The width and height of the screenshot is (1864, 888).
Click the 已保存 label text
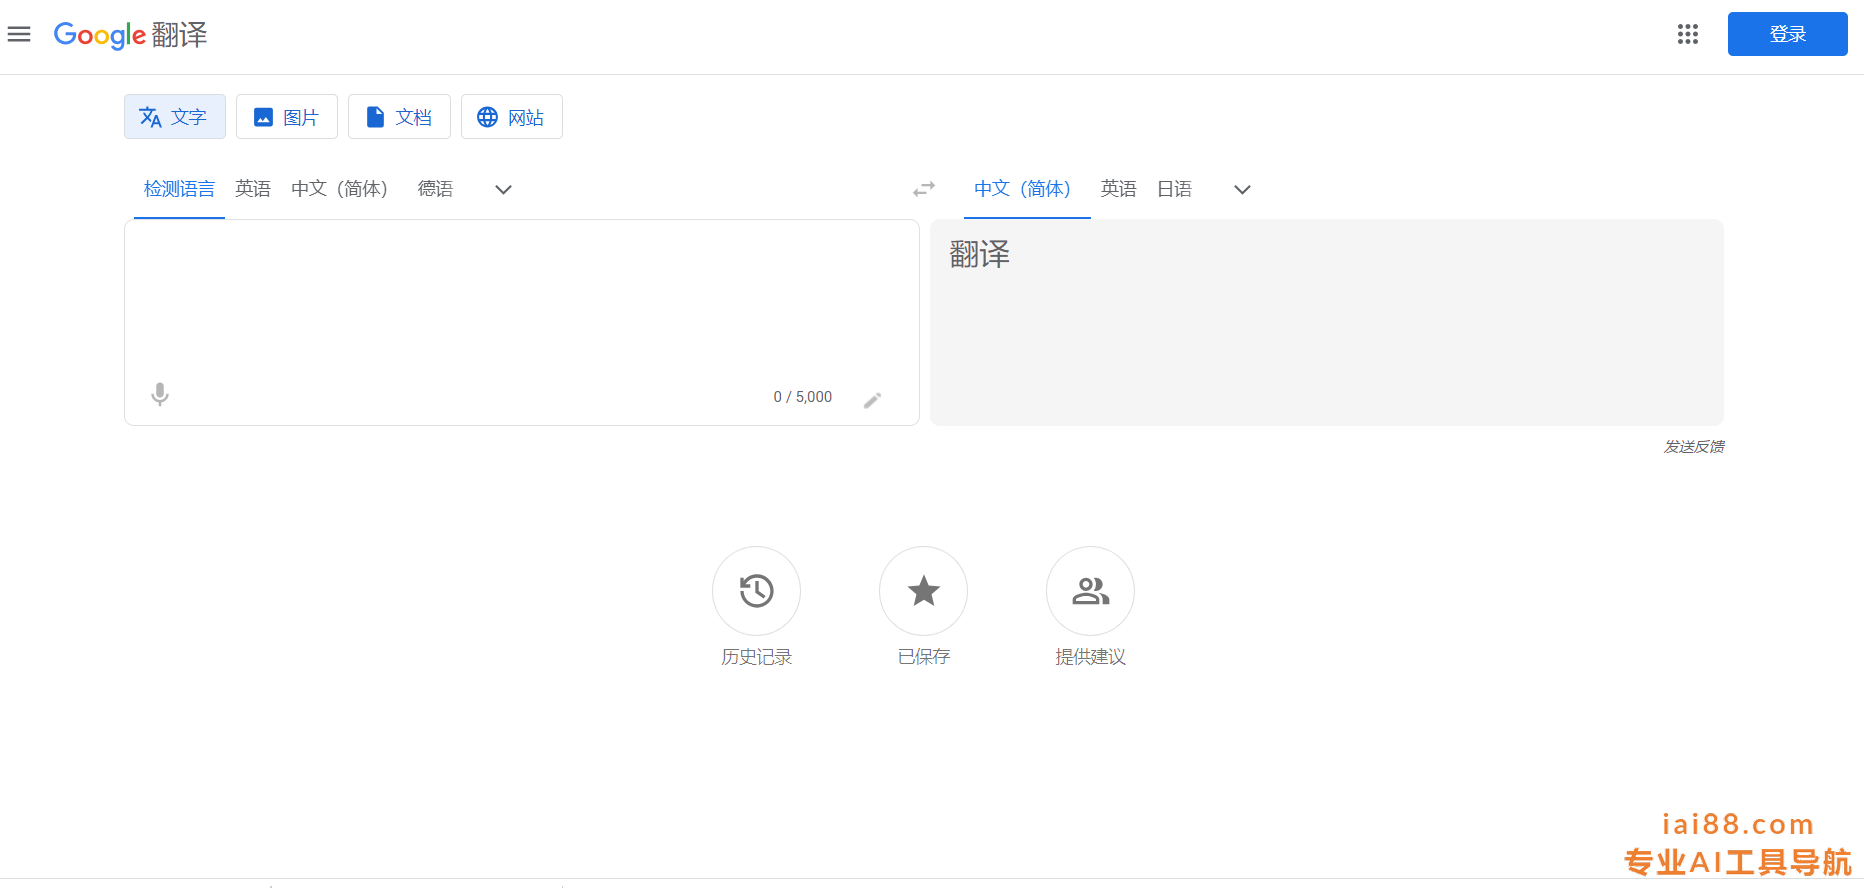923,657
